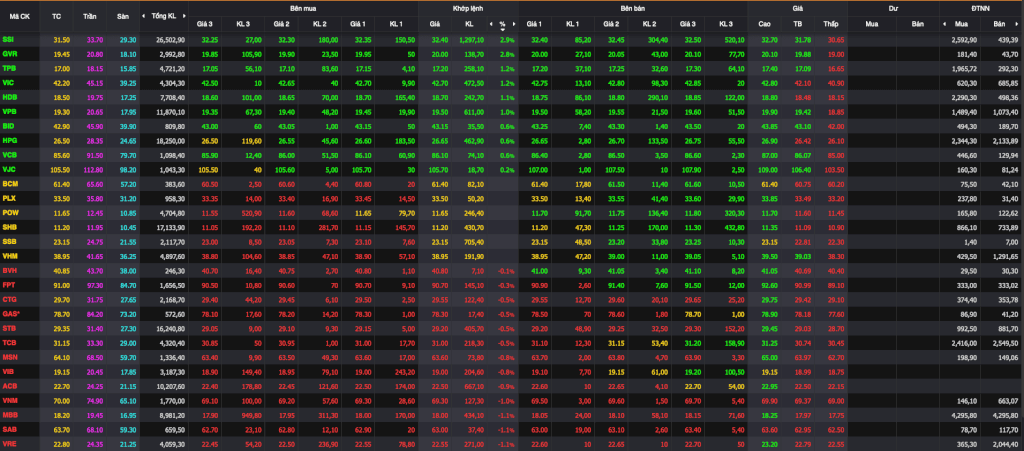The height and width of the screenshot is (451, 1024).
Task: Click Giá 3 header under Bên mua
Action: coord(204,24)
